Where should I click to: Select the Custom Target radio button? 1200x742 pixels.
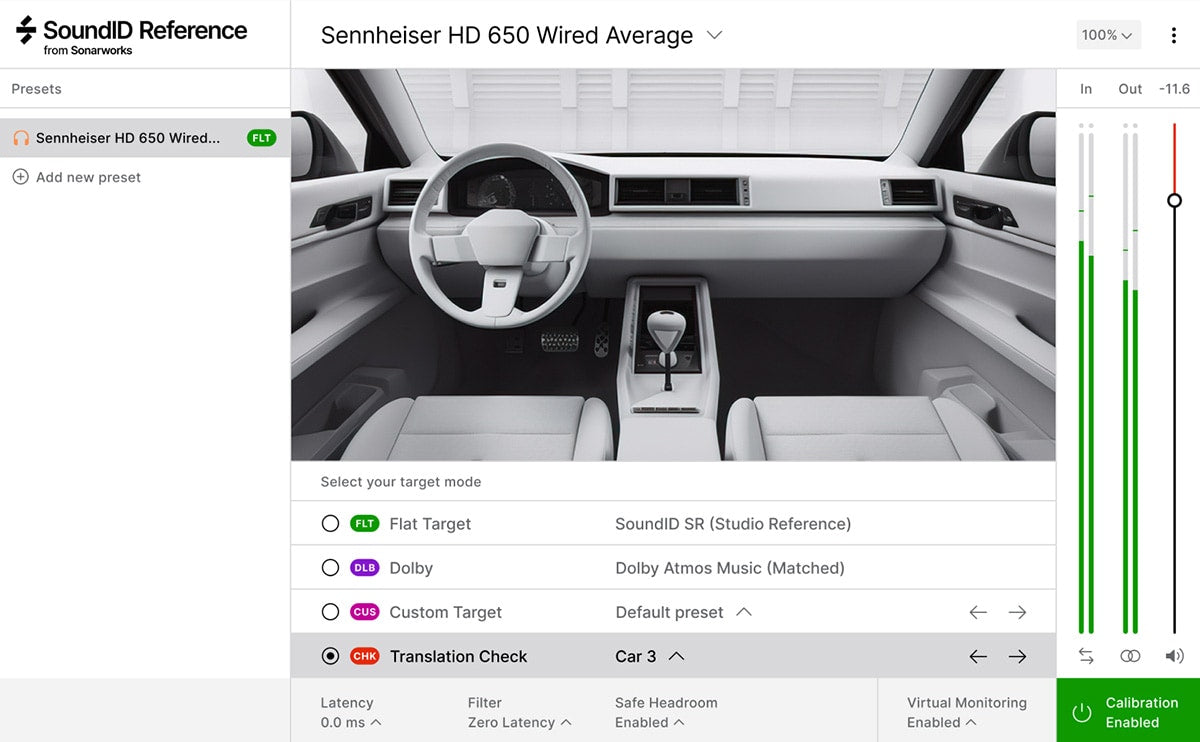pos(330,611)
